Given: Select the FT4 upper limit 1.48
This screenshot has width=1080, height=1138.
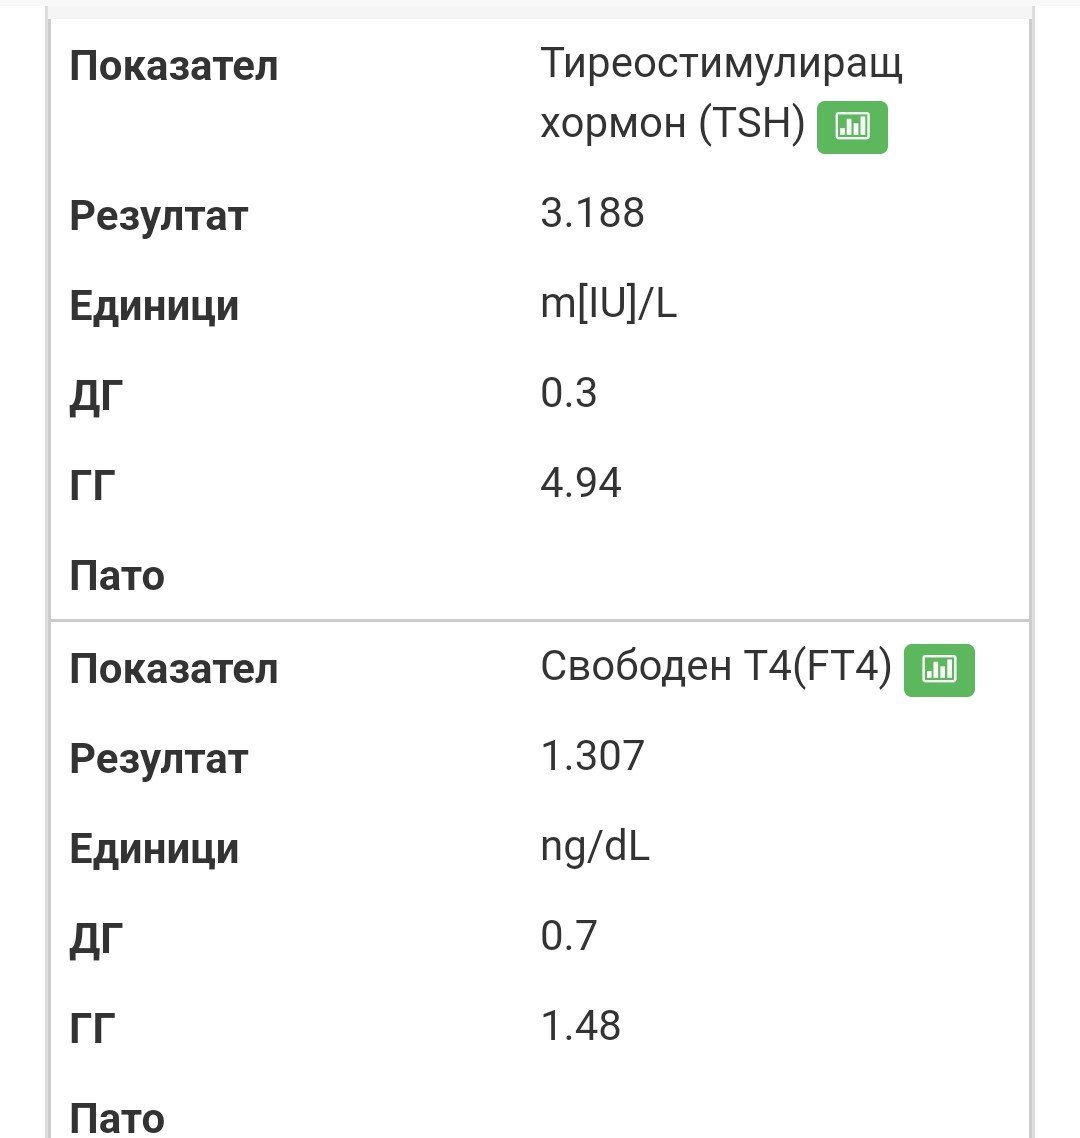Looking at the screenshot, I should (581, 1026).
